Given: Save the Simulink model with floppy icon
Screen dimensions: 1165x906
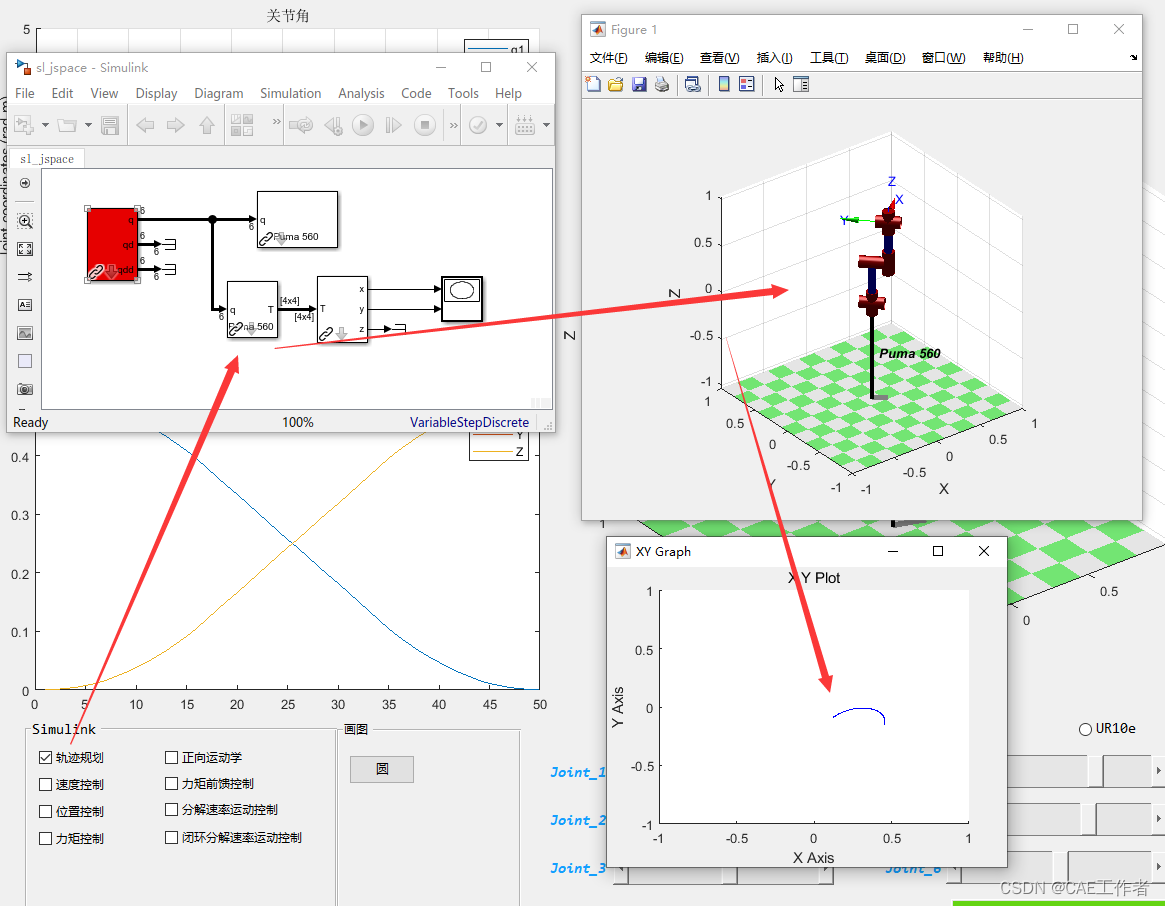Looking at the screenshot, I should (110, 126).
